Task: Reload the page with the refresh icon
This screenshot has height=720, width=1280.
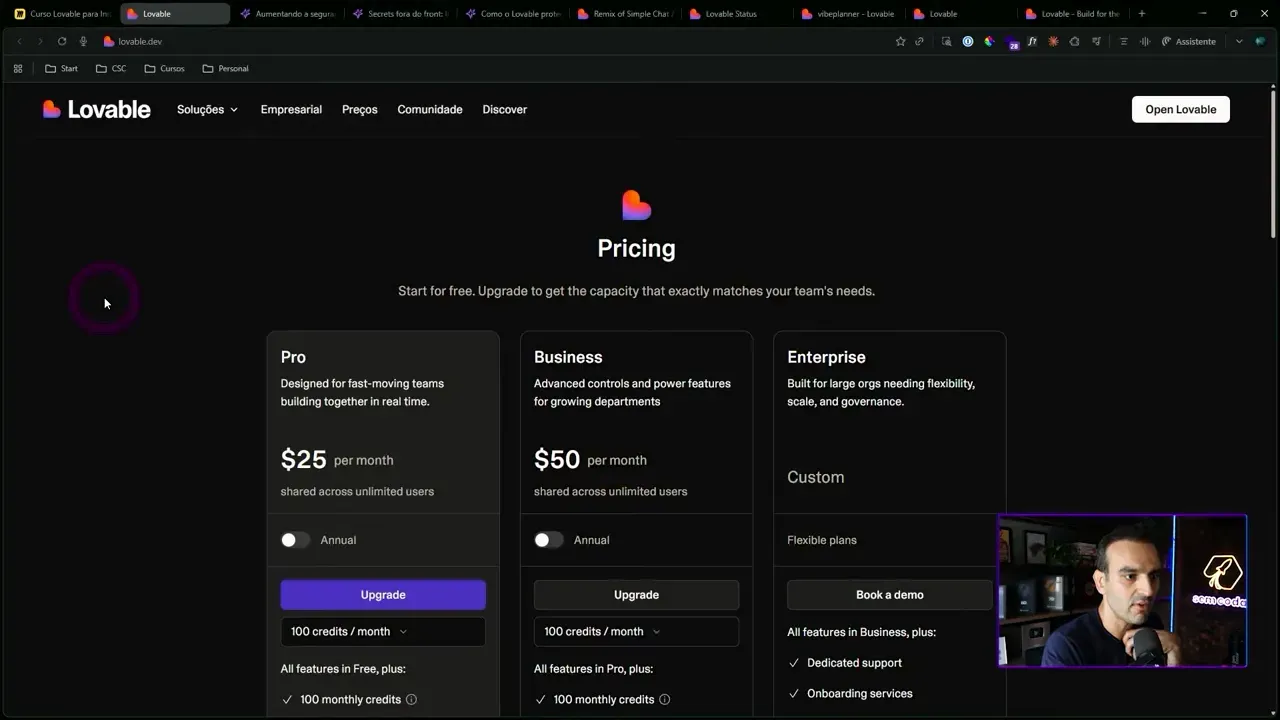Action: coord(62,41)
